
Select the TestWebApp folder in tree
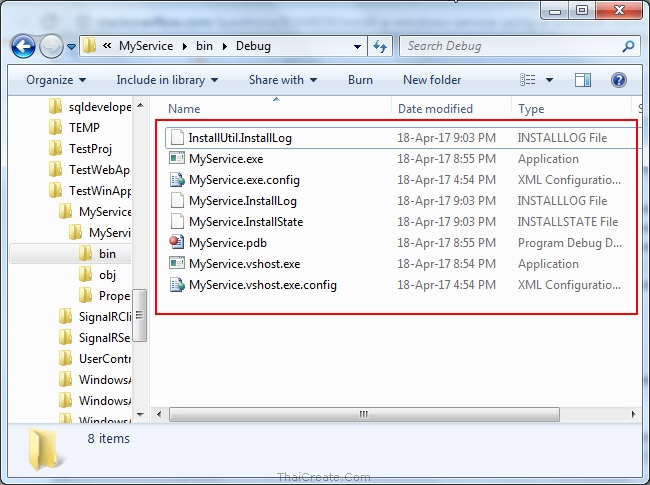89,170
